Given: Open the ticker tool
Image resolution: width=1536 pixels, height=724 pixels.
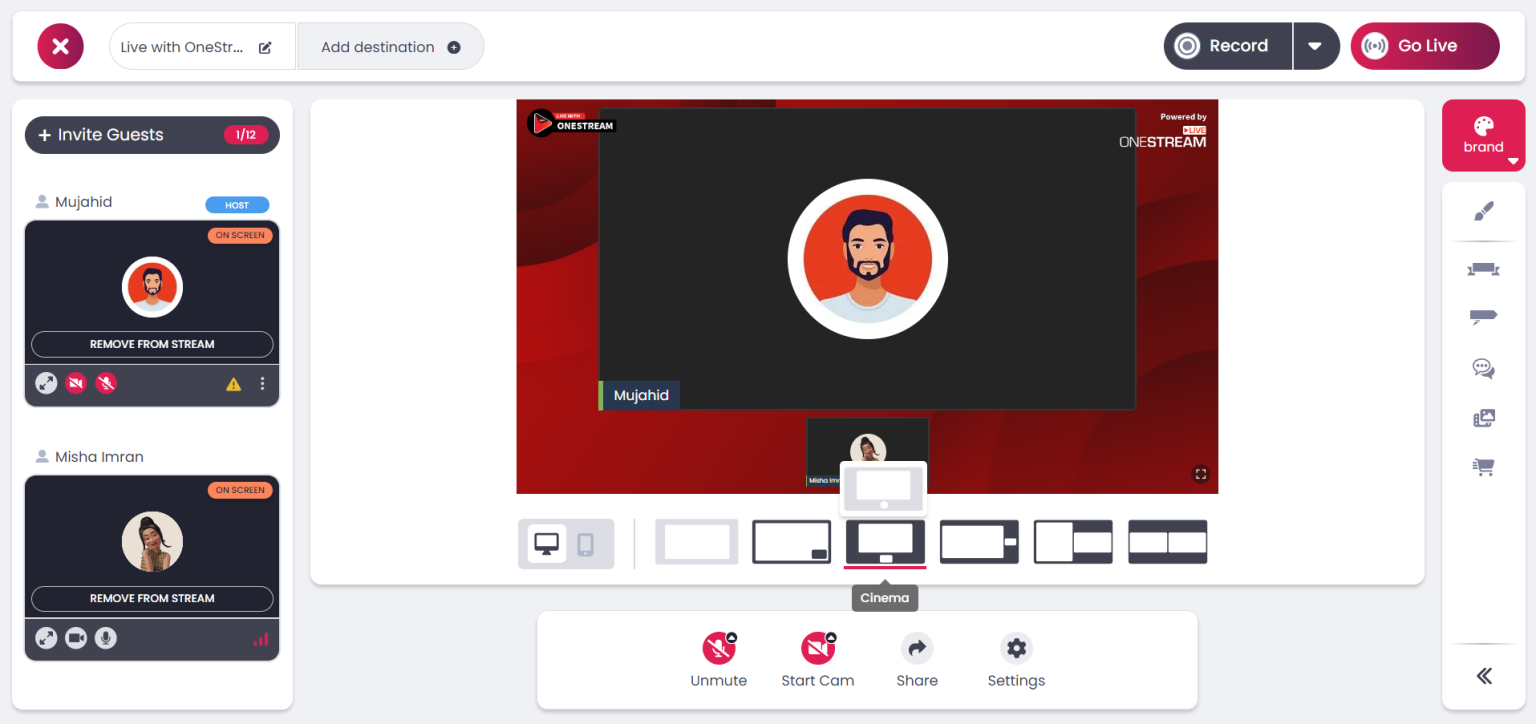Looking at the screenshot, I should click(1483, 317).
